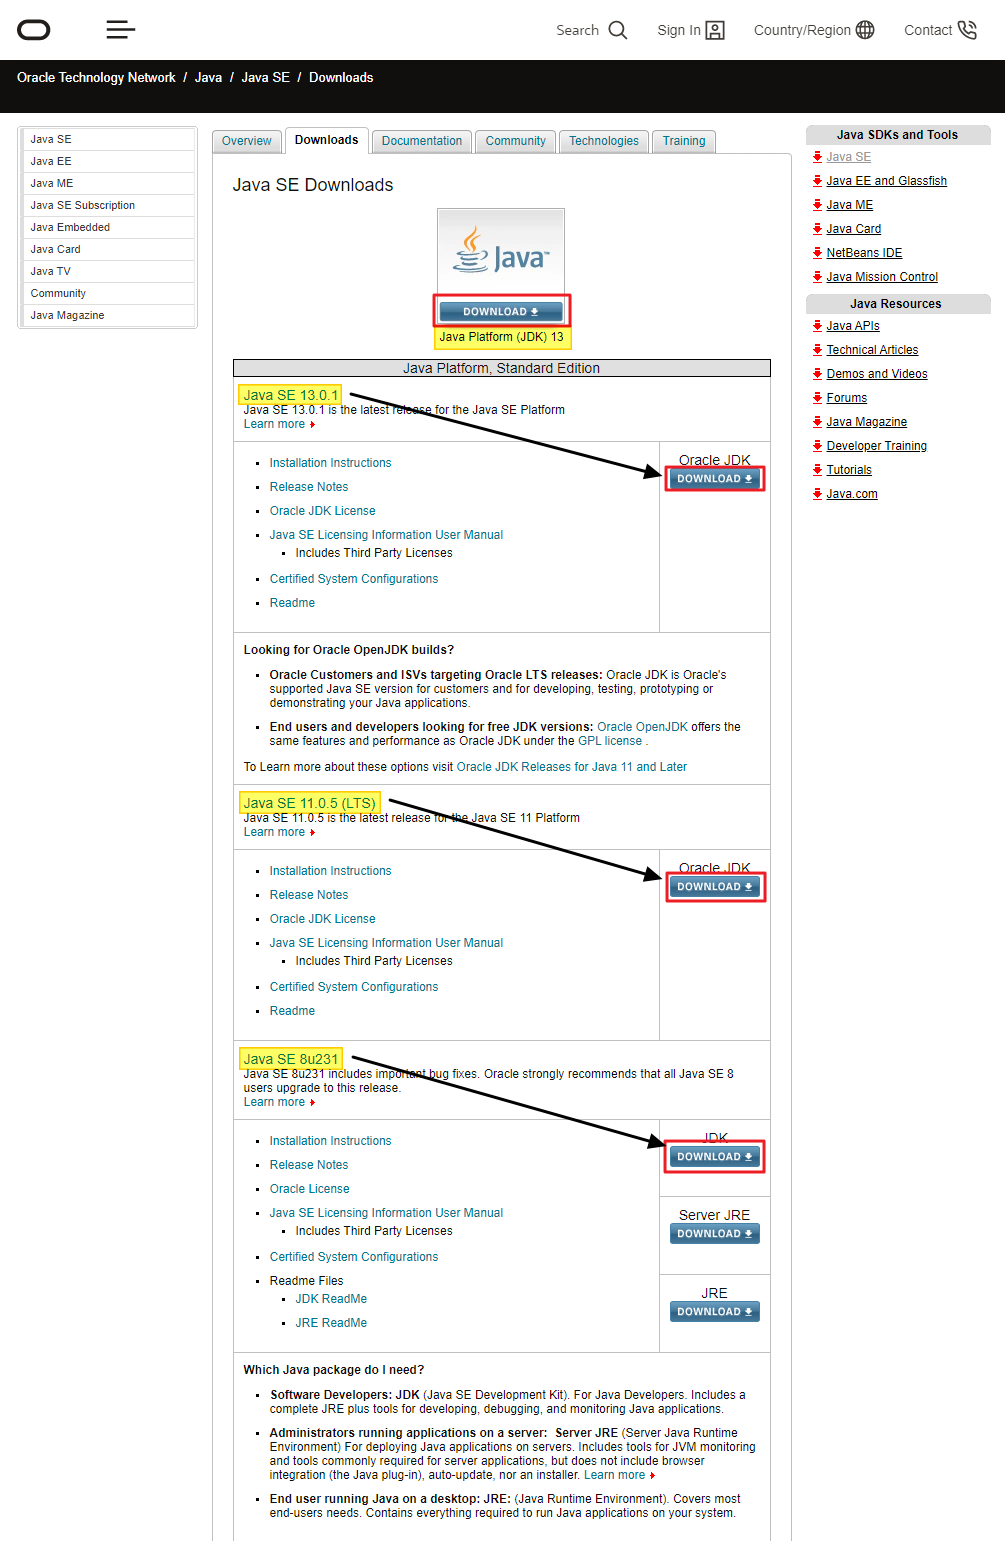Open Community in left sidebar
The image size is (1005, 1541).
coord(109,293)
